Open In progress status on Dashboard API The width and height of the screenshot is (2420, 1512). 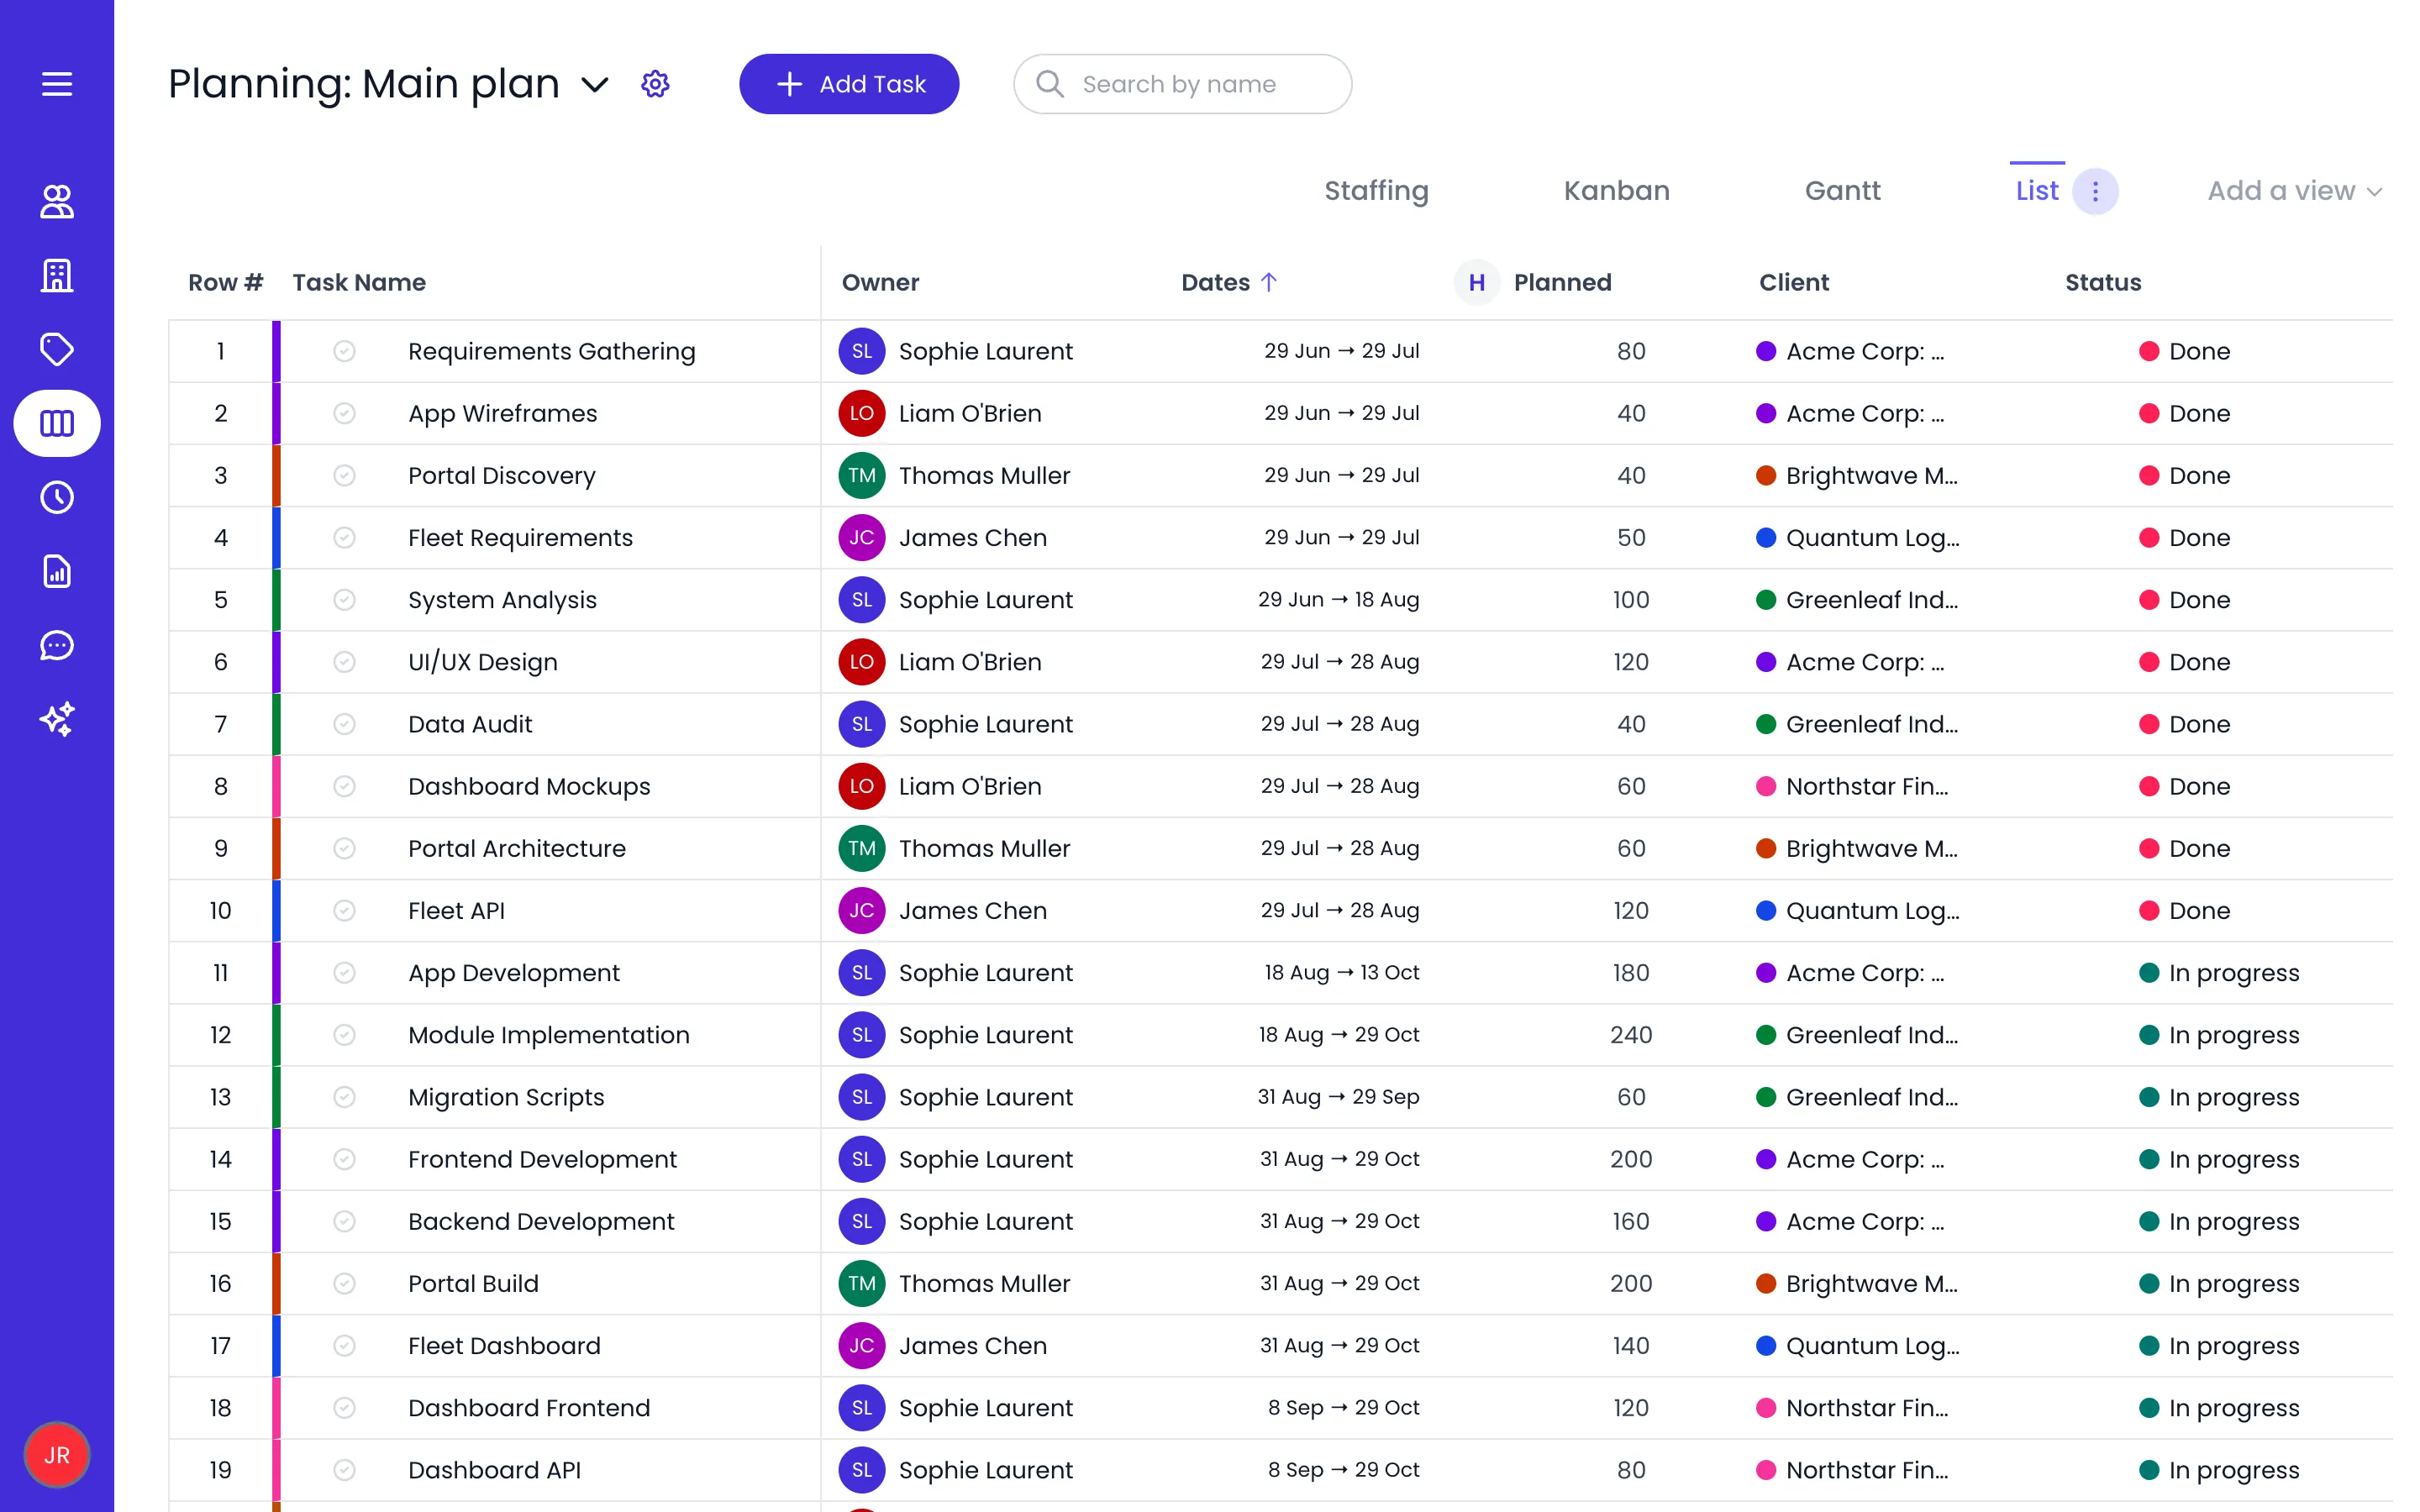pos(2219,1470)
